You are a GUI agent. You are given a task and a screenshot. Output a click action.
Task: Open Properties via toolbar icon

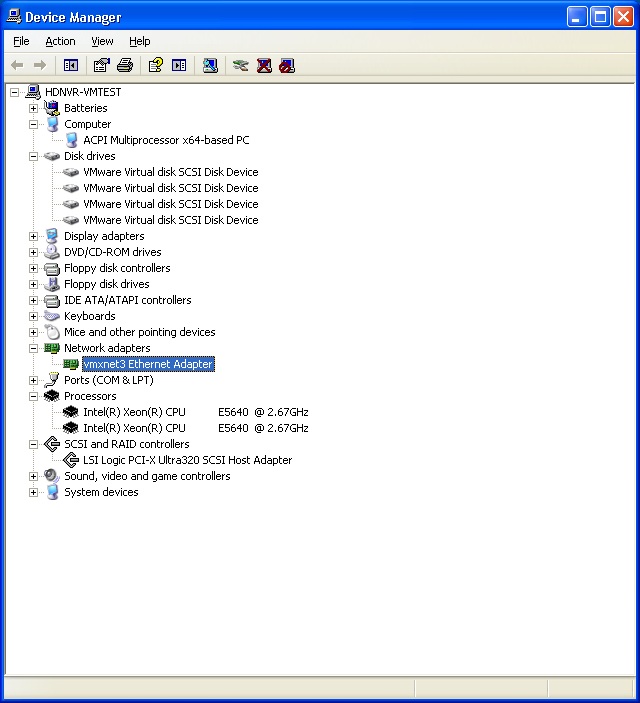point(102,65)
